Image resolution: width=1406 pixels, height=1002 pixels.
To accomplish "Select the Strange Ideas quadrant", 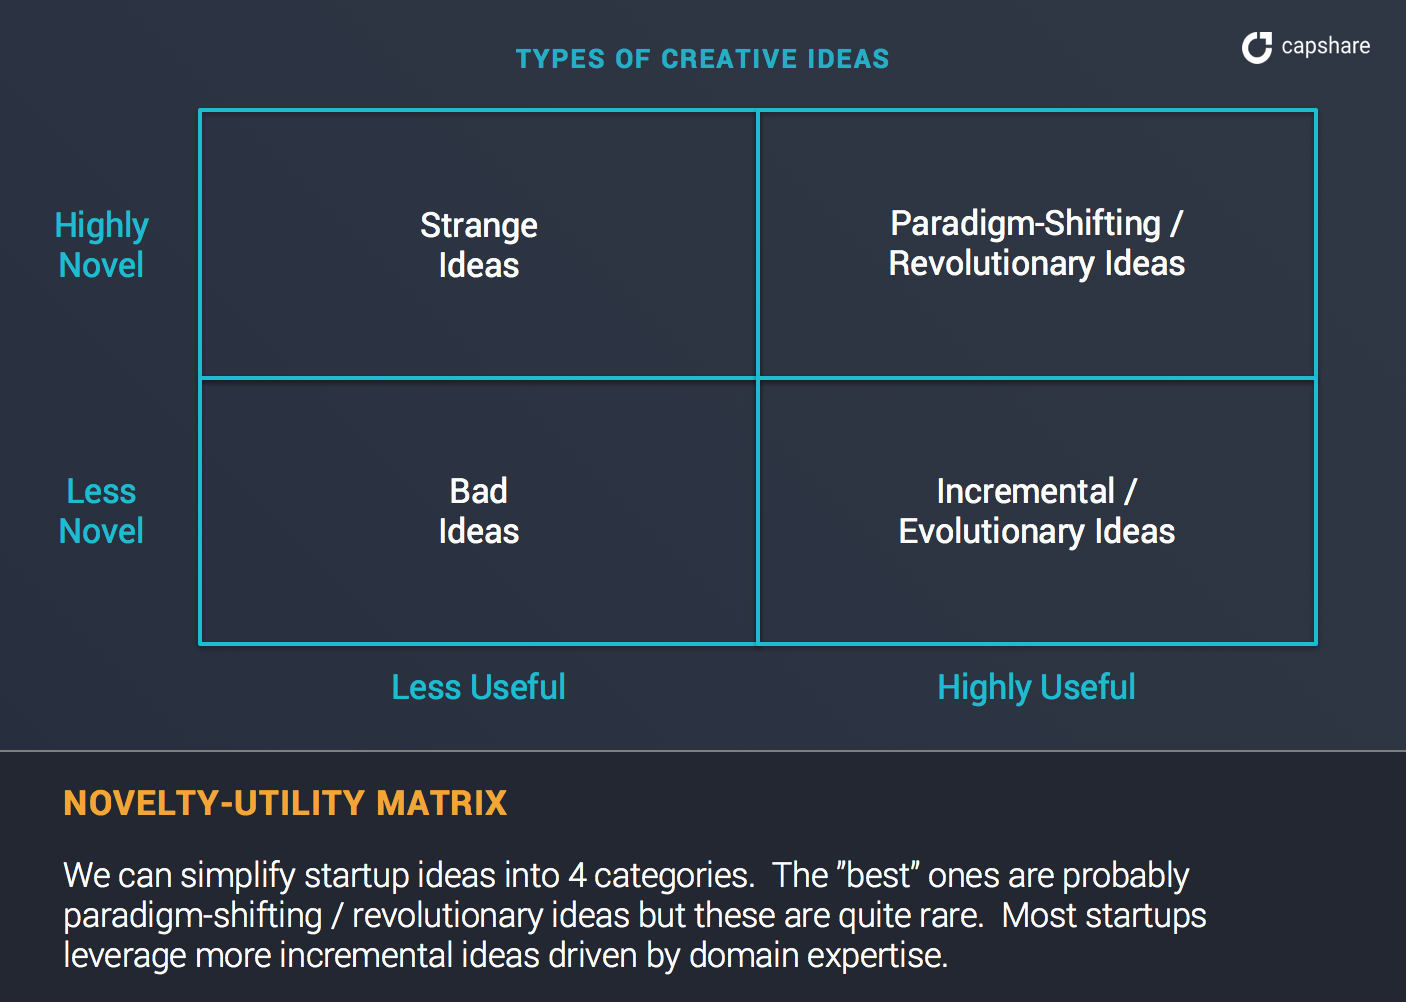I will click(479, 244).
